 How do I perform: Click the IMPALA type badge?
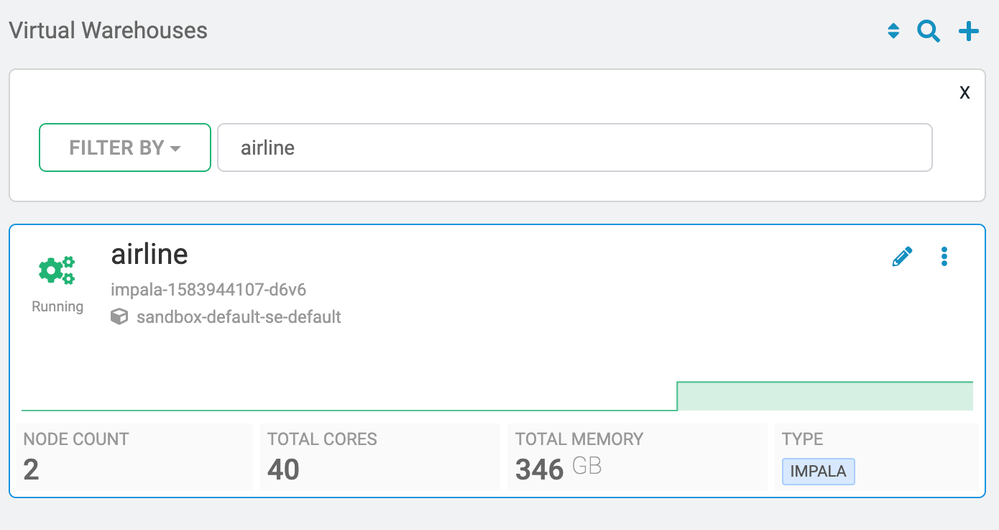coord(818,471)
